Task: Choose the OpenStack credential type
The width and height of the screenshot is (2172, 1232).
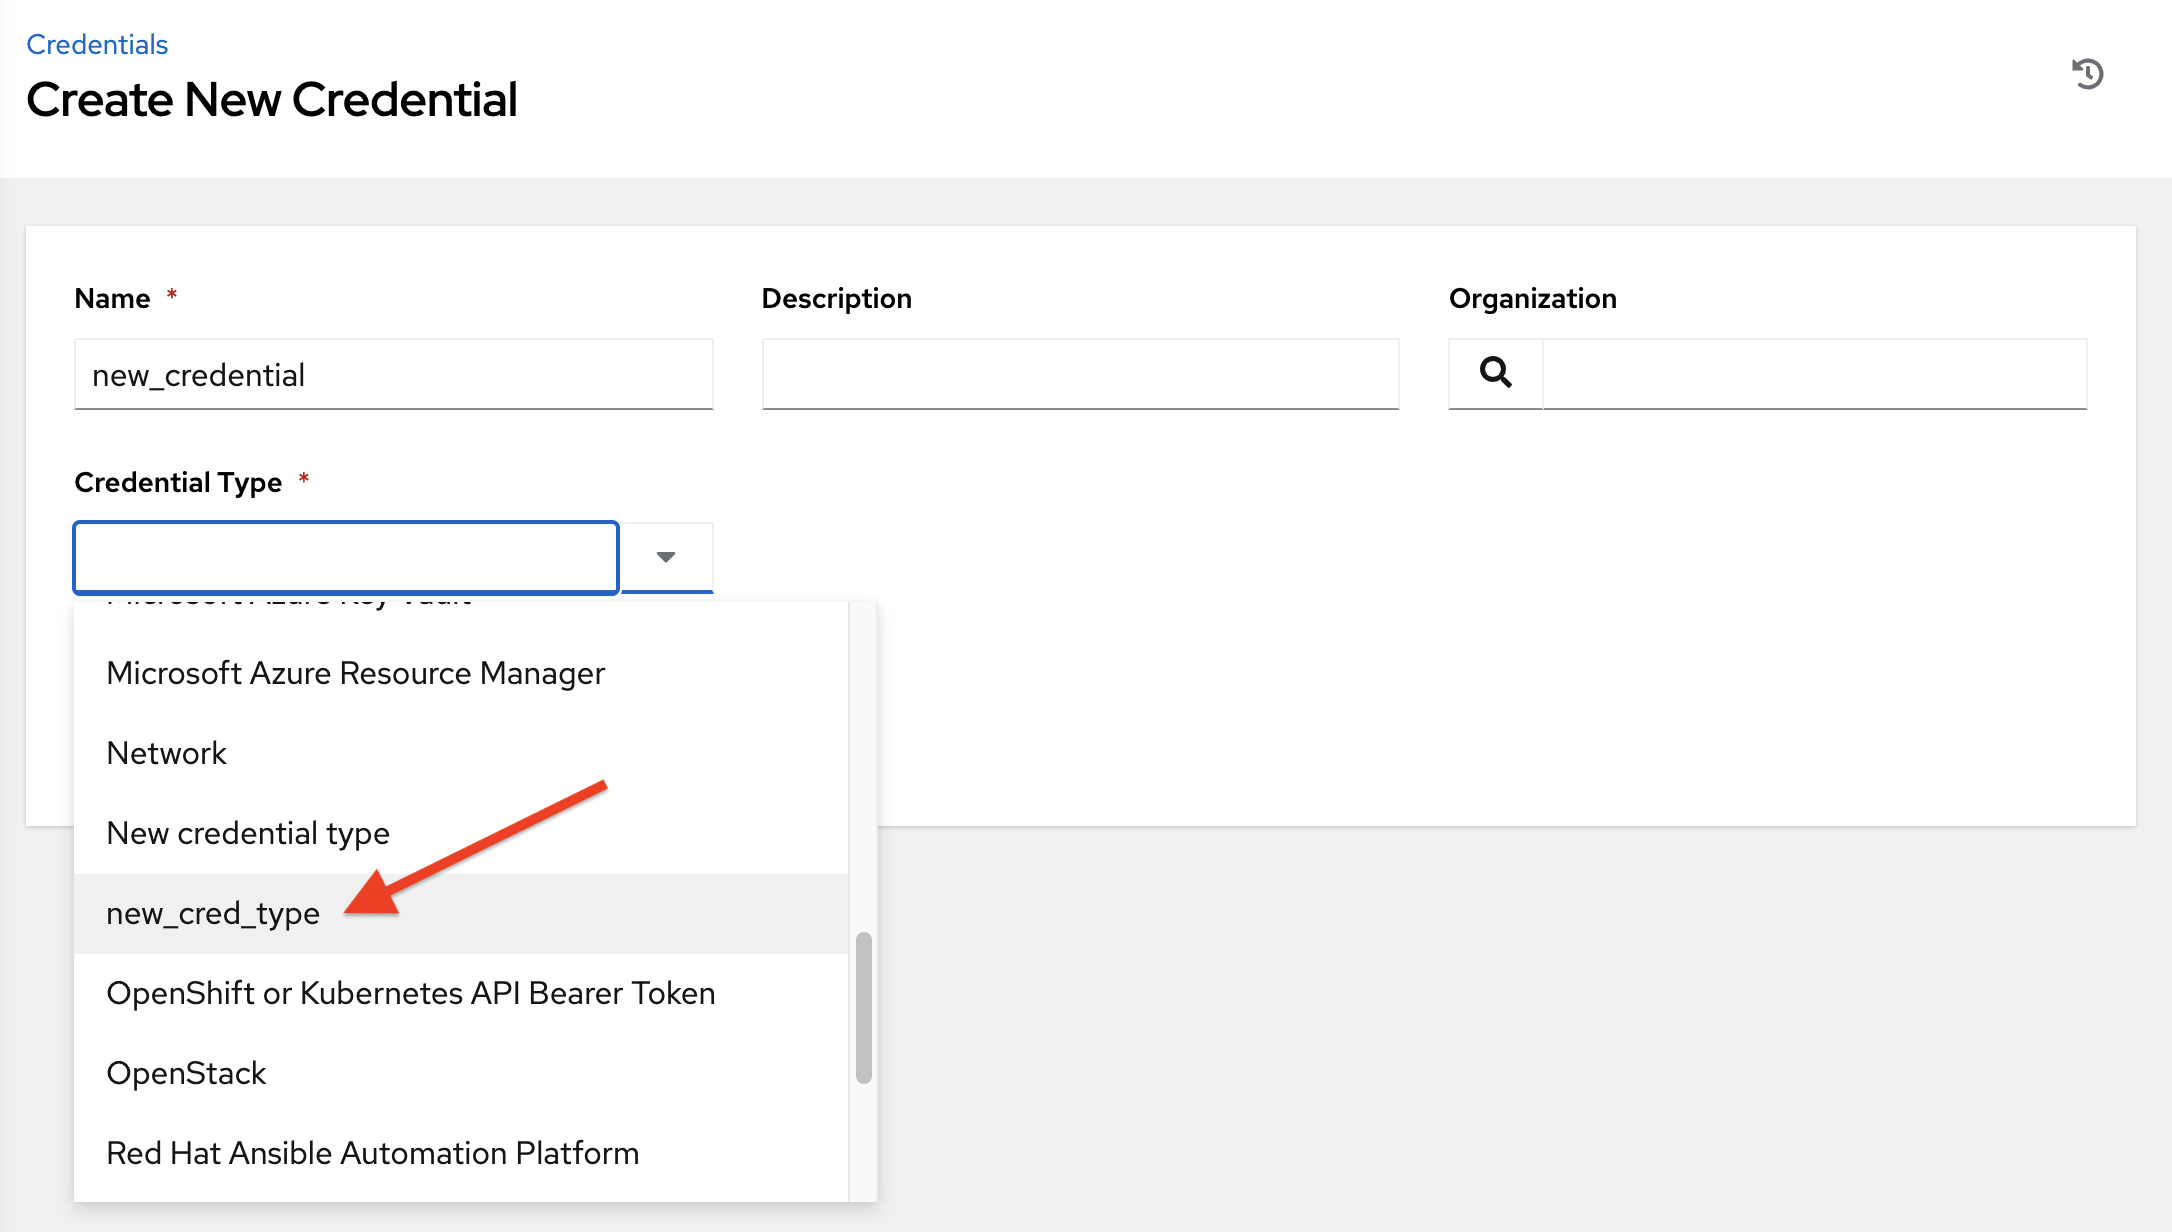Action: [x=186, y=1073]
